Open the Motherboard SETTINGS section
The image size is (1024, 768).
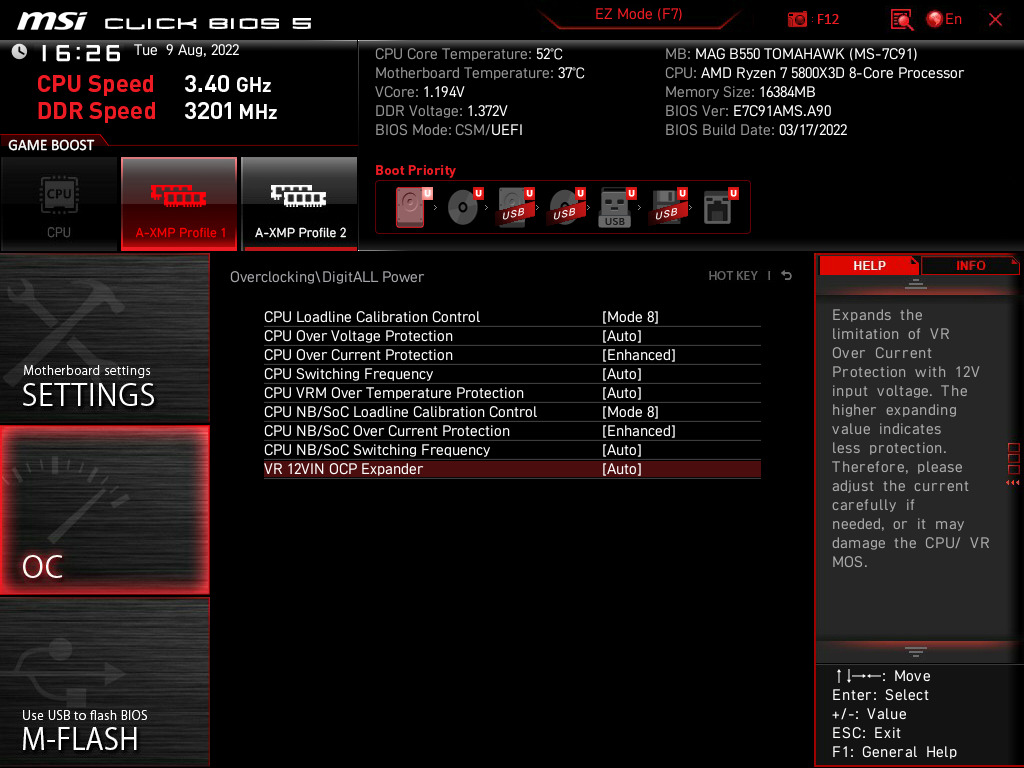click(x=104, y=338)
